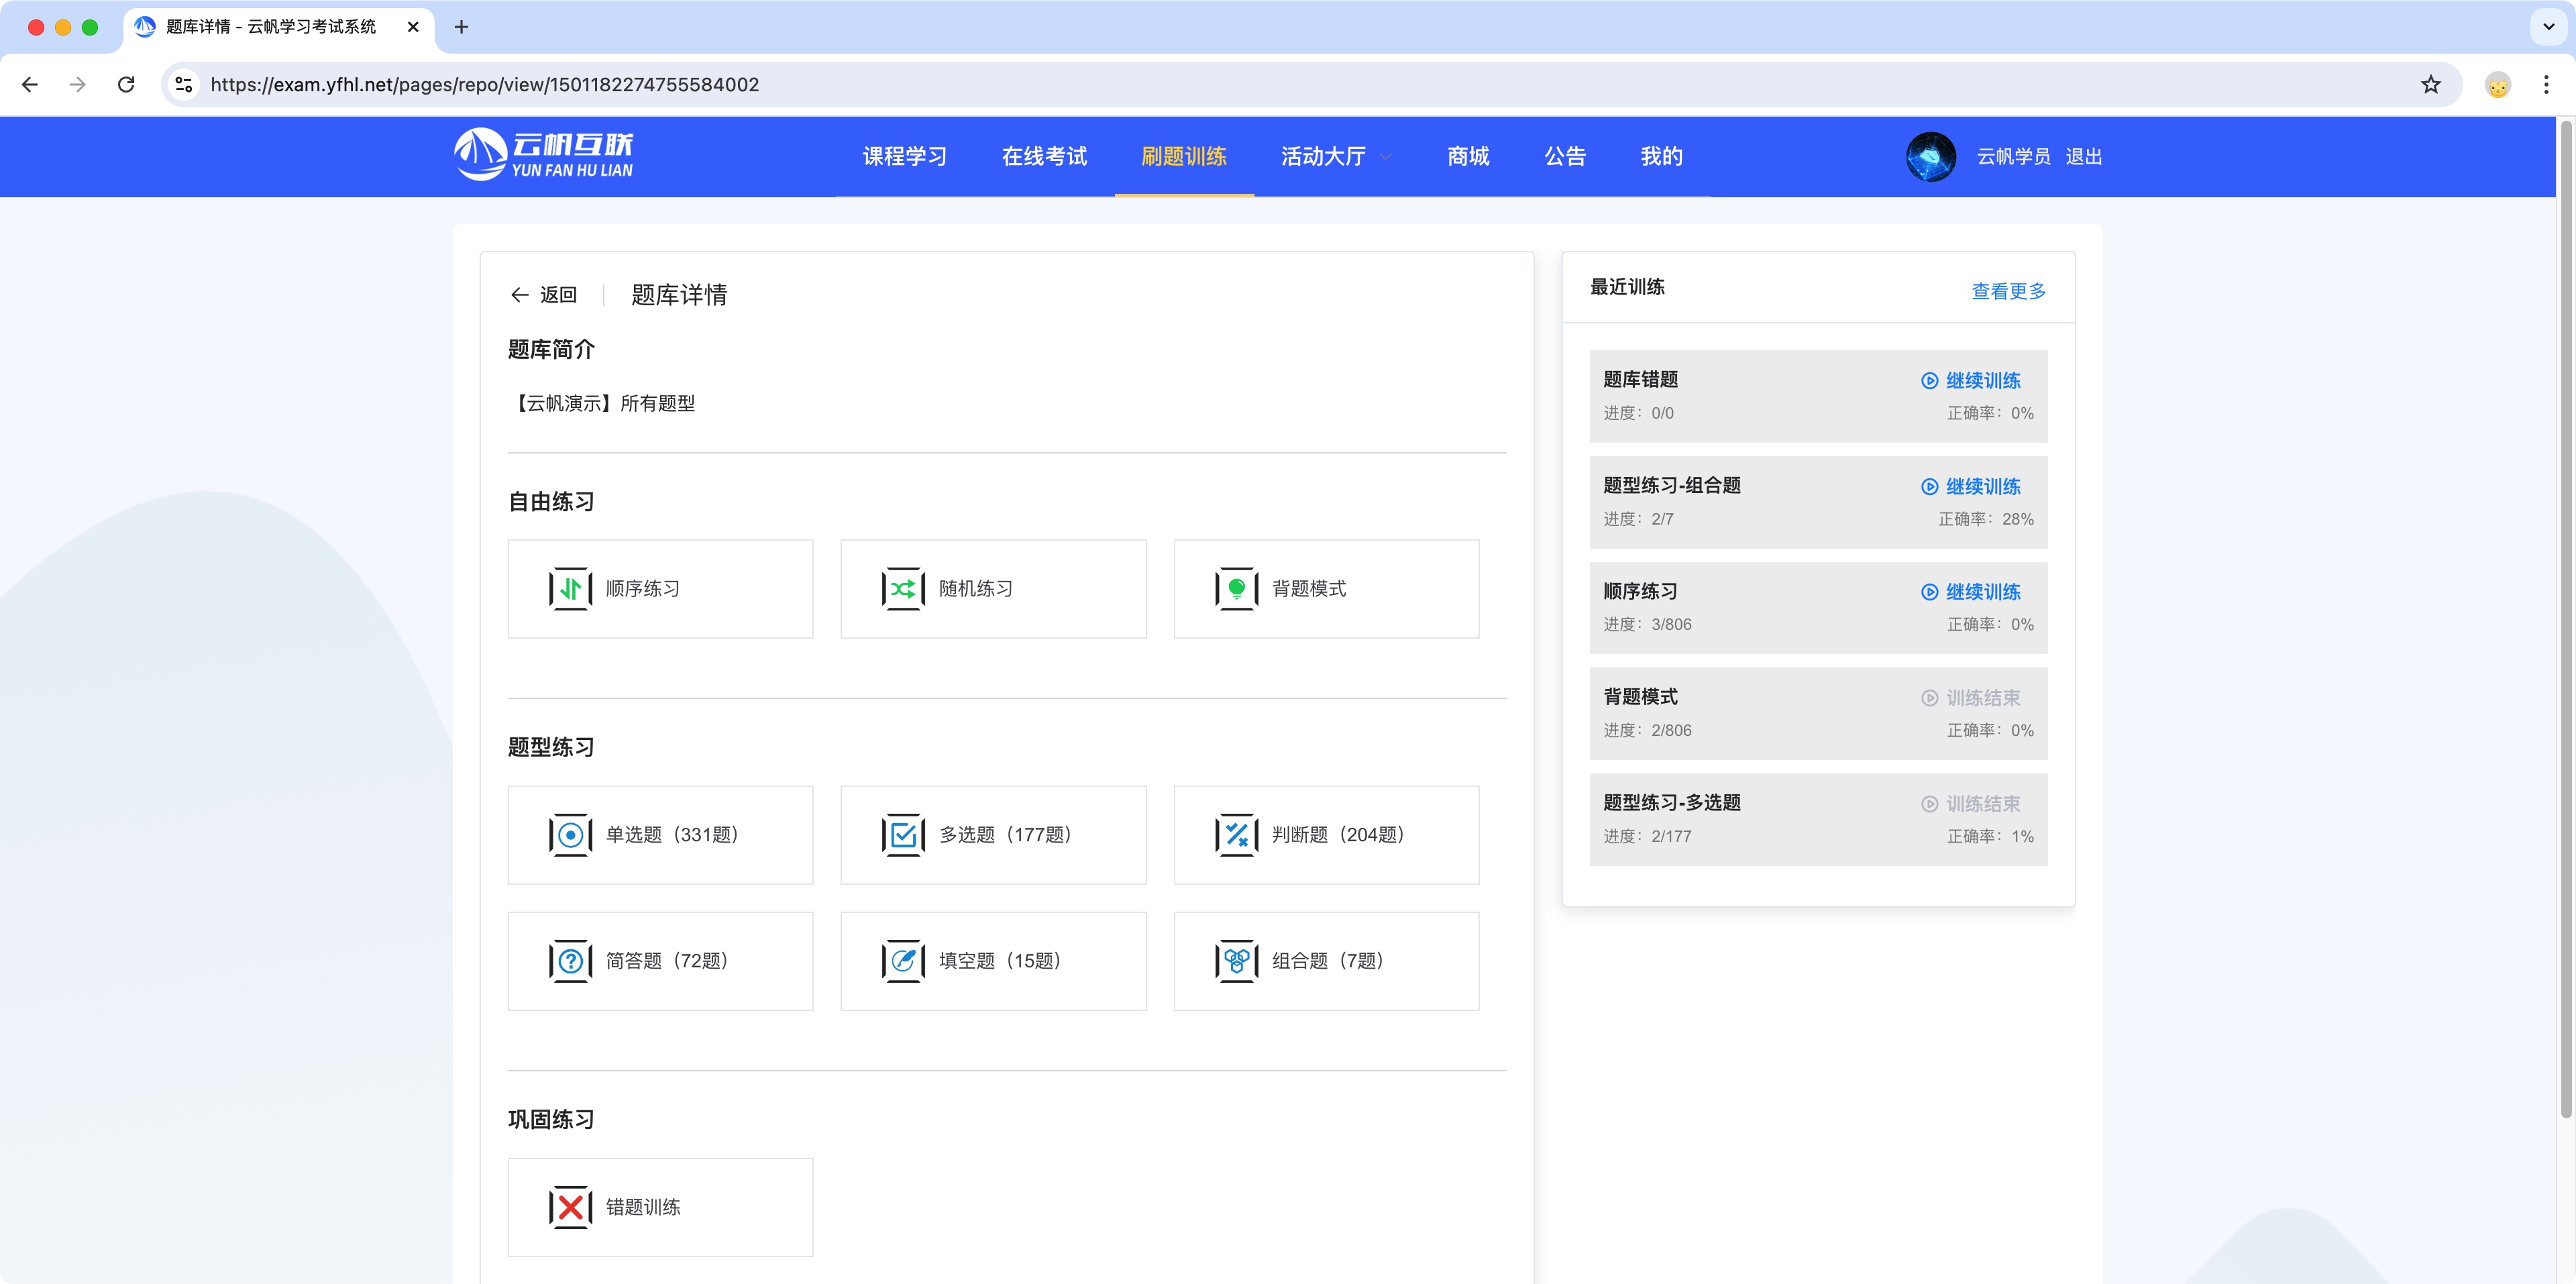Click the 云帆互联 logo
The height and width of the screenshot is (1284, 2576).
(543, 155)
